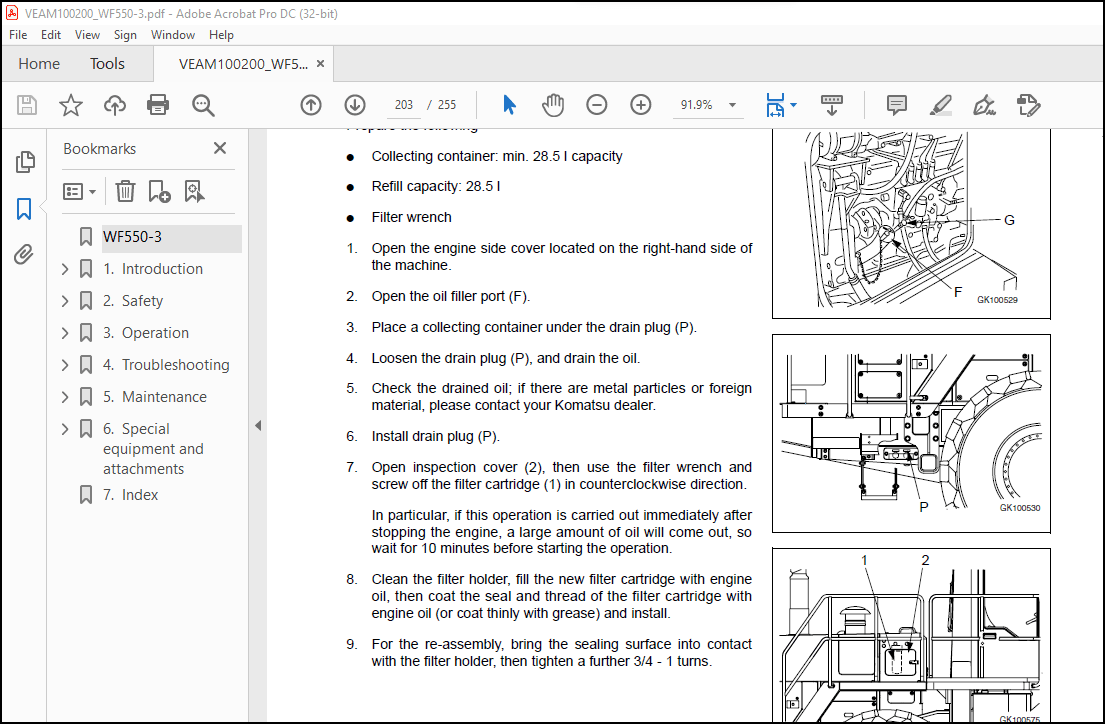Select the Hand pan tool
The height and width of the screenshot is (724, 1105).
[553, 105]
